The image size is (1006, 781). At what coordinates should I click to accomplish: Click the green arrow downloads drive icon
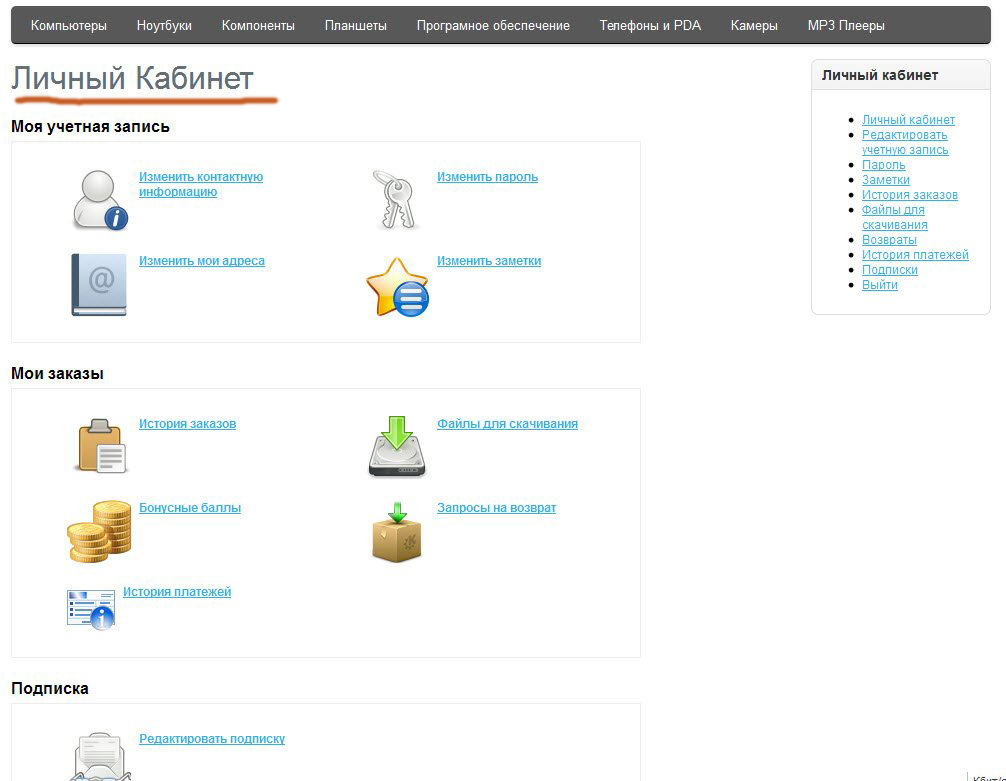(397, 446)
